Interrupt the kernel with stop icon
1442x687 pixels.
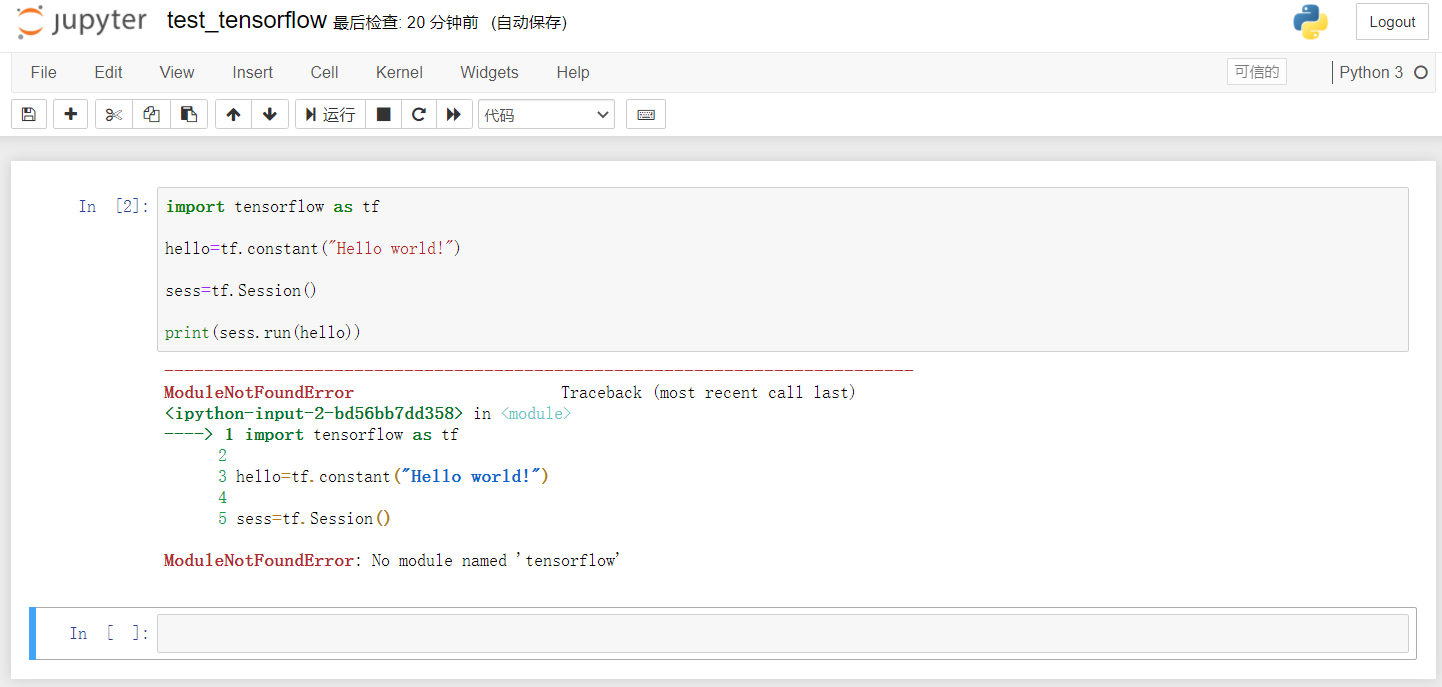pyautogui.click(x=383, y=114)
